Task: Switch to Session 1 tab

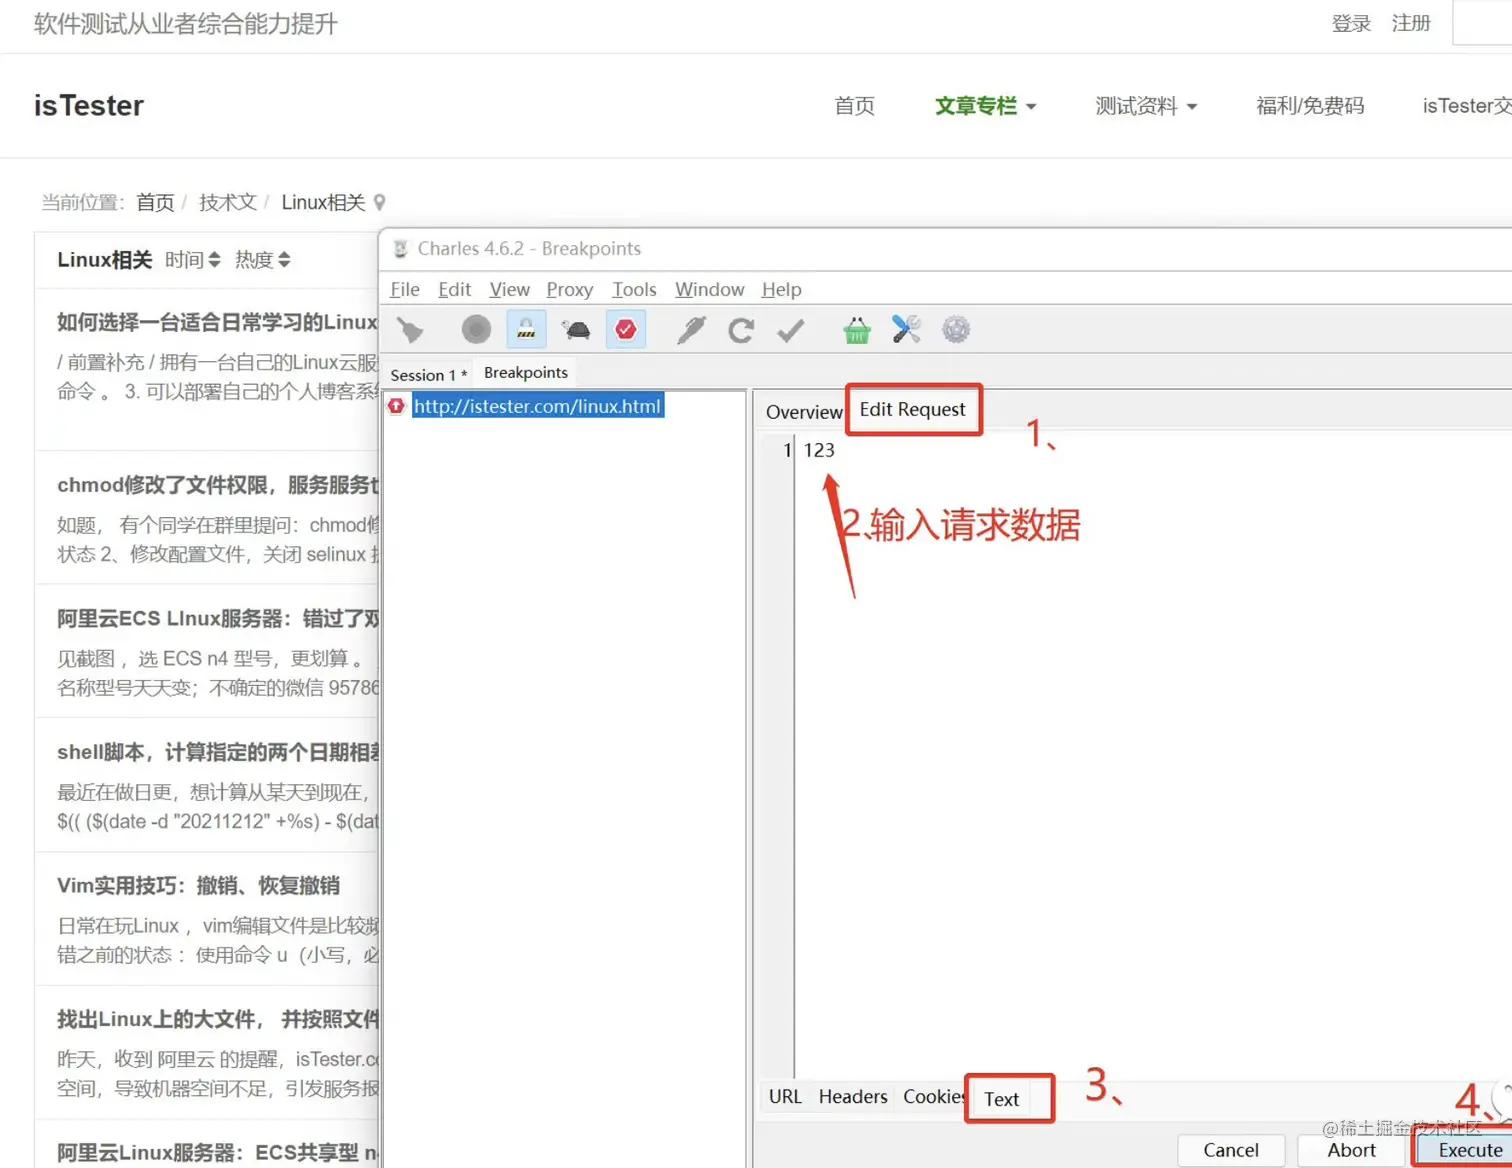Action: [x=428, y=375]
